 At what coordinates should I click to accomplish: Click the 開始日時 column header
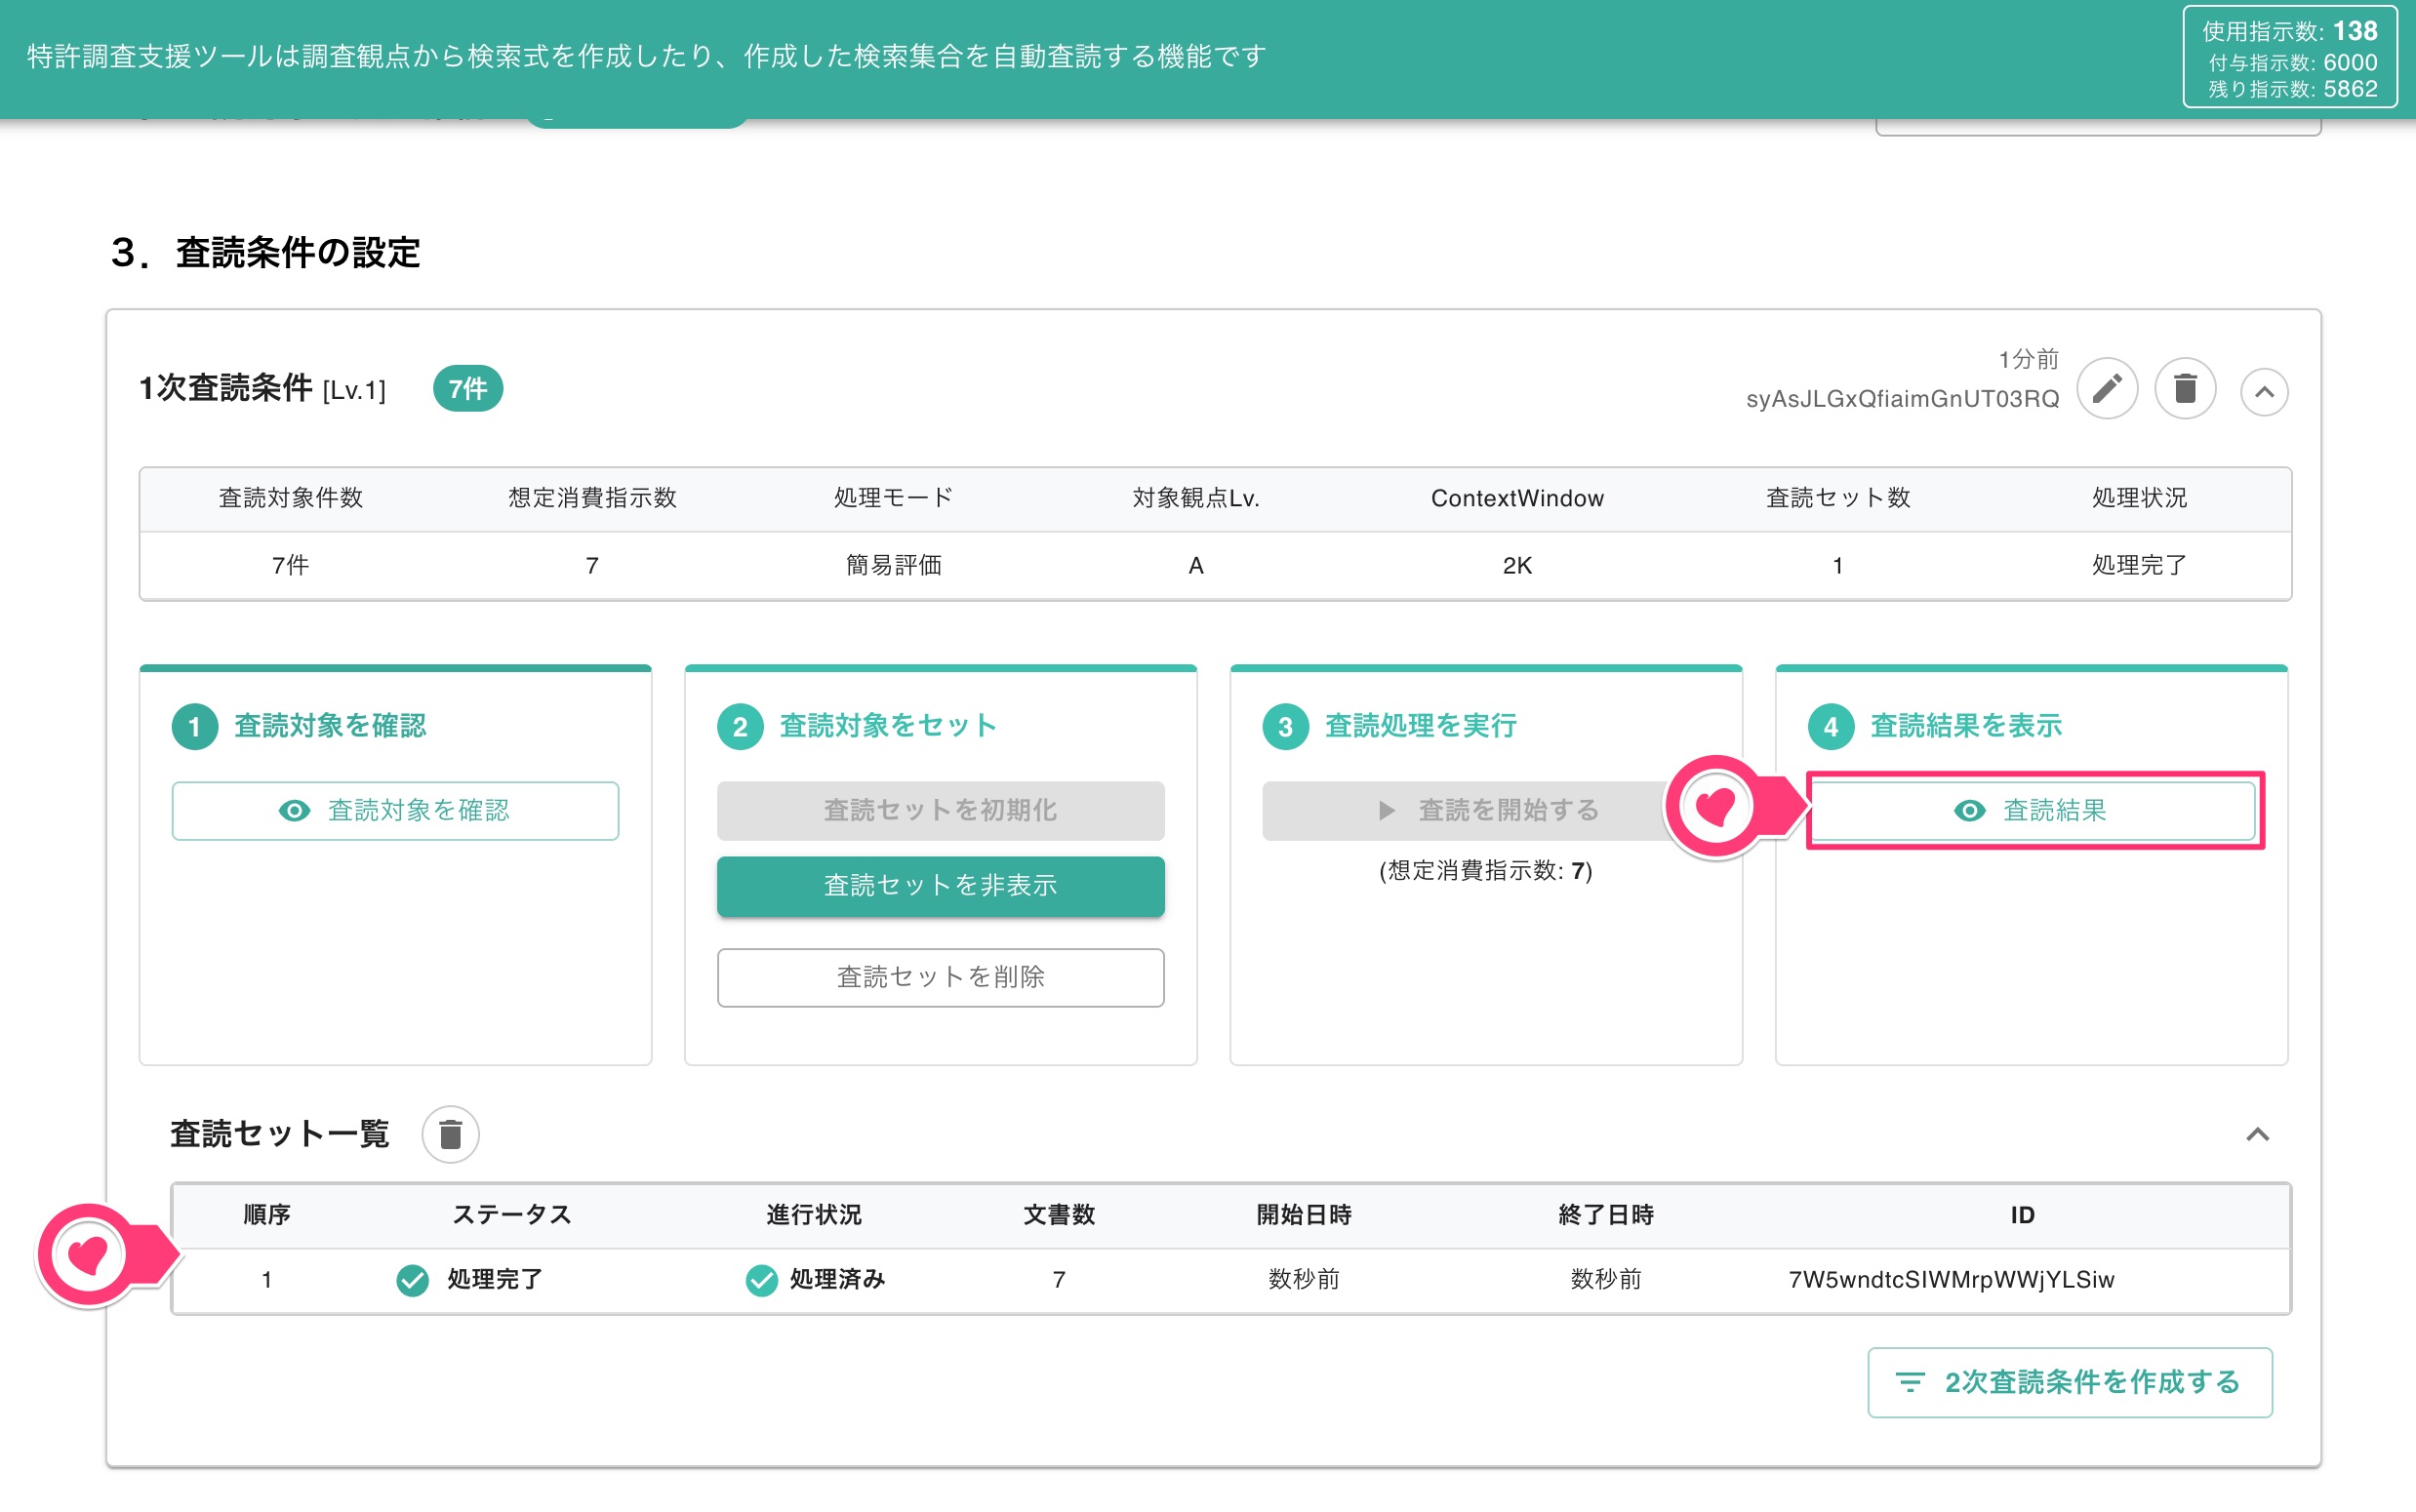pyautogui.click(x=1303, y=1215)
